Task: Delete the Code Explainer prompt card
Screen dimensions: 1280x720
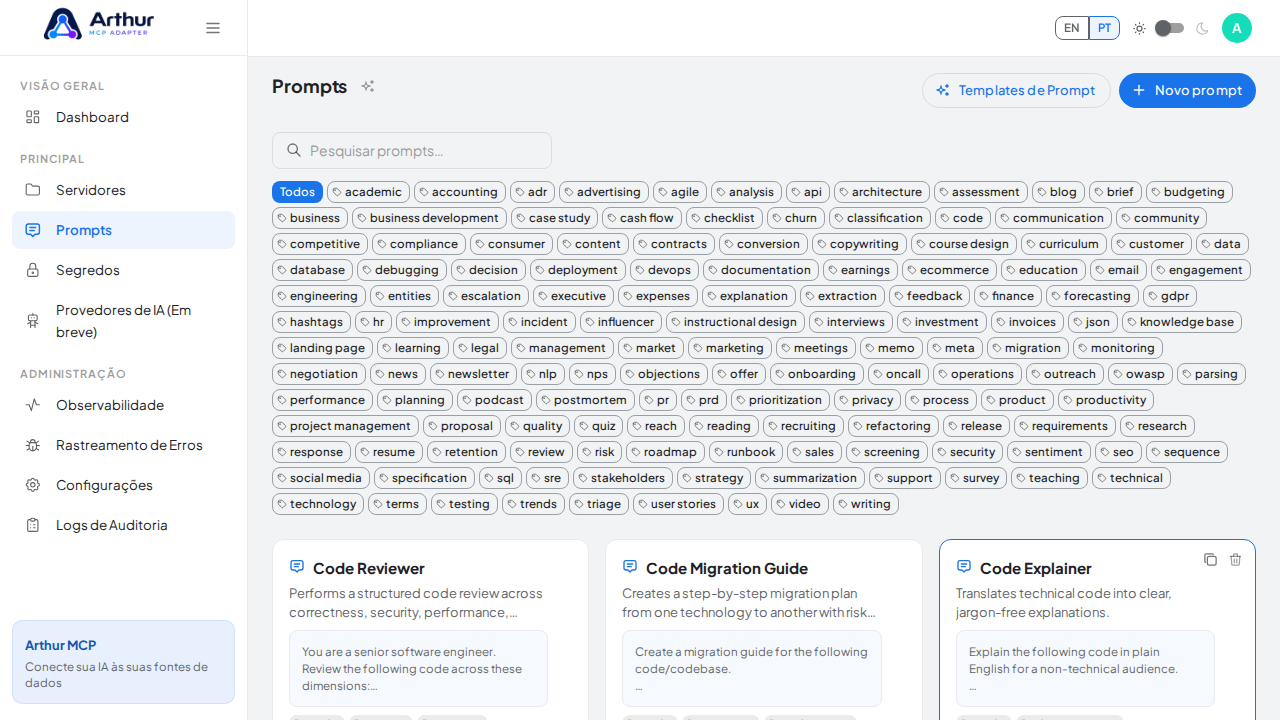Action: point(1235,560)
